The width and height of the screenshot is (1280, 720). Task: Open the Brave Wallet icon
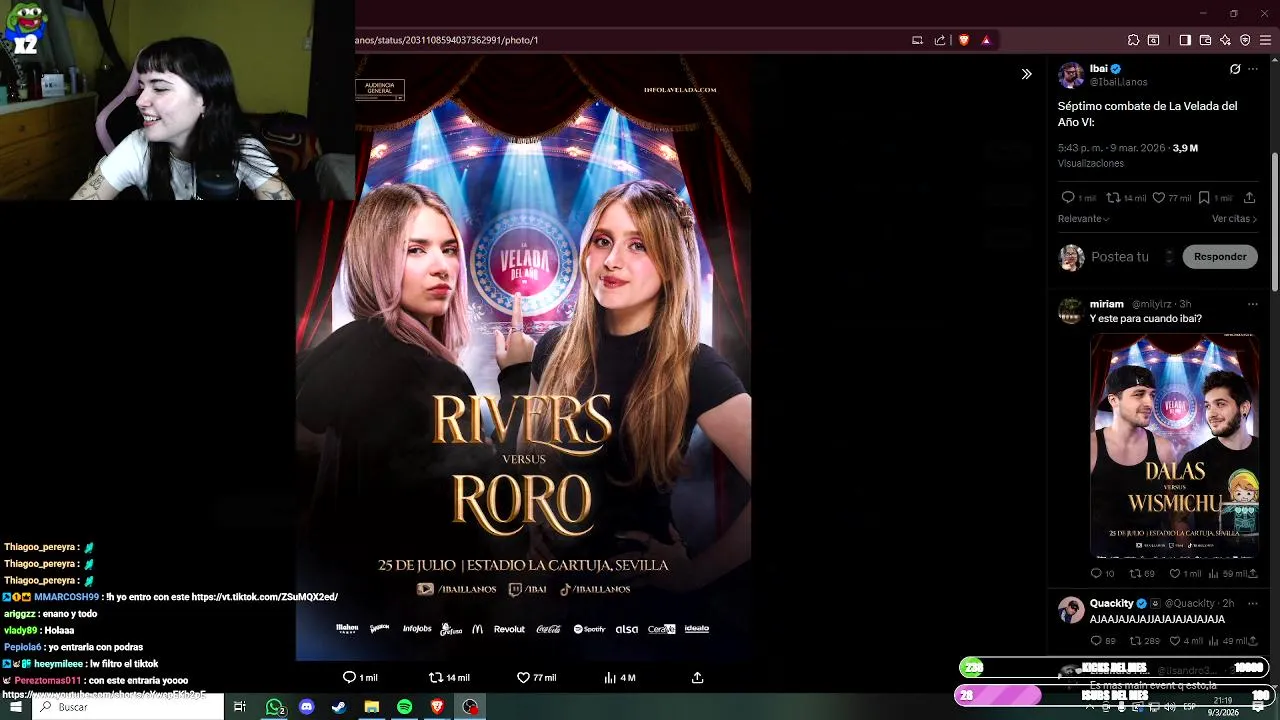click(x=1205, y=40)
